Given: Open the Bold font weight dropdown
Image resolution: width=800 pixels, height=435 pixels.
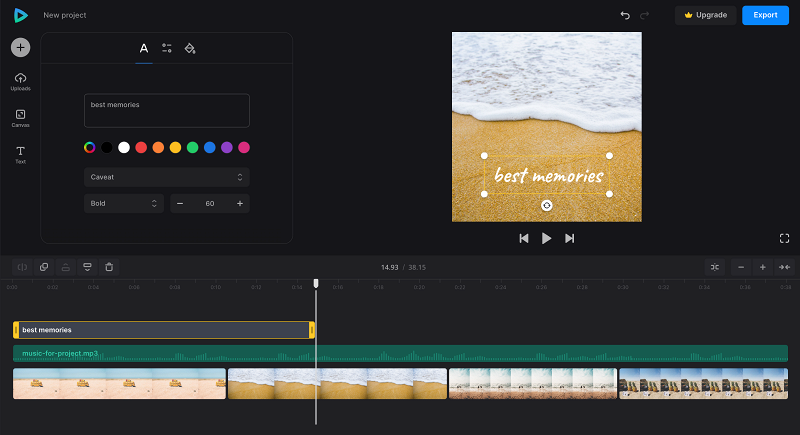Looking at the screenshot, I should [123, 203].
